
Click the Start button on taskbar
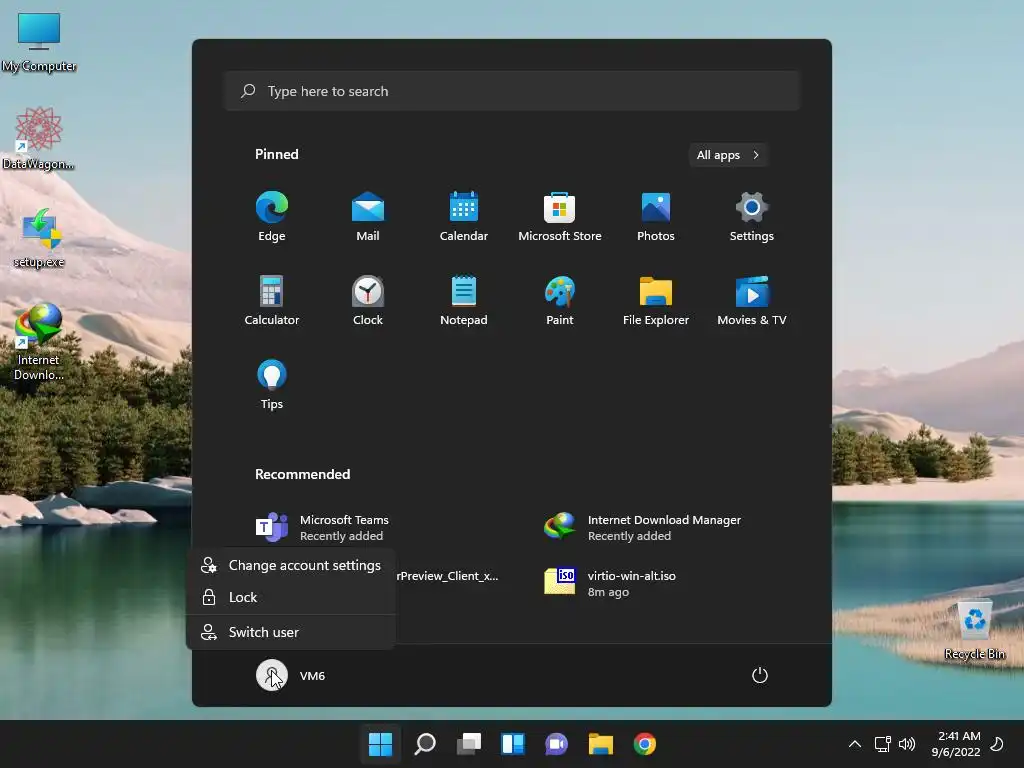pos(380,744)
